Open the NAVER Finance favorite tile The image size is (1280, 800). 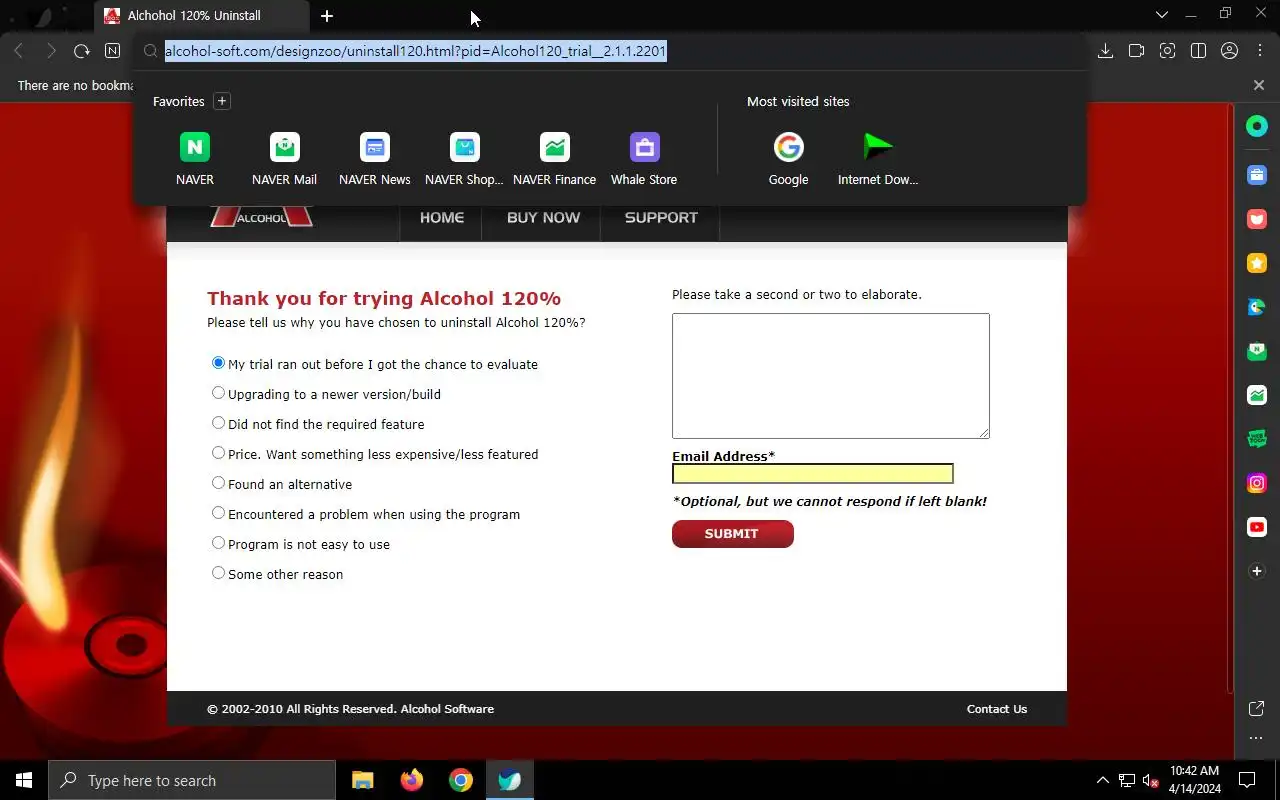[555, 159]
